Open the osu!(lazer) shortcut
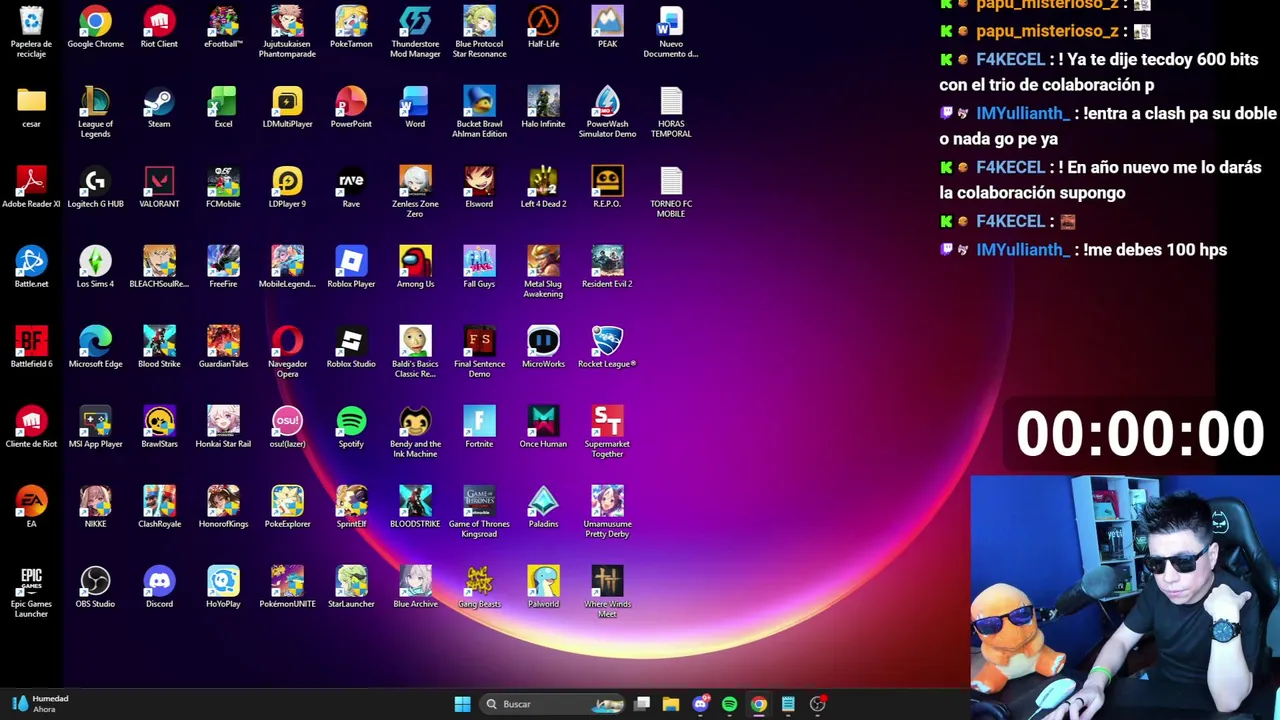This screenshot has height=720, width=1280. click(287, 428)
